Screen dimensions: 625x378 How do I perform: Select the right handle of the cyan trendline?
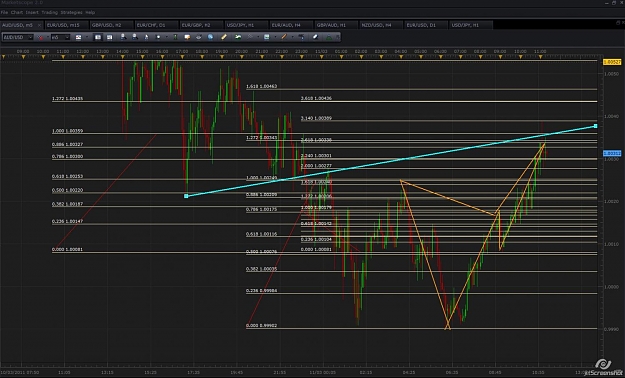[x=596, y=126]
